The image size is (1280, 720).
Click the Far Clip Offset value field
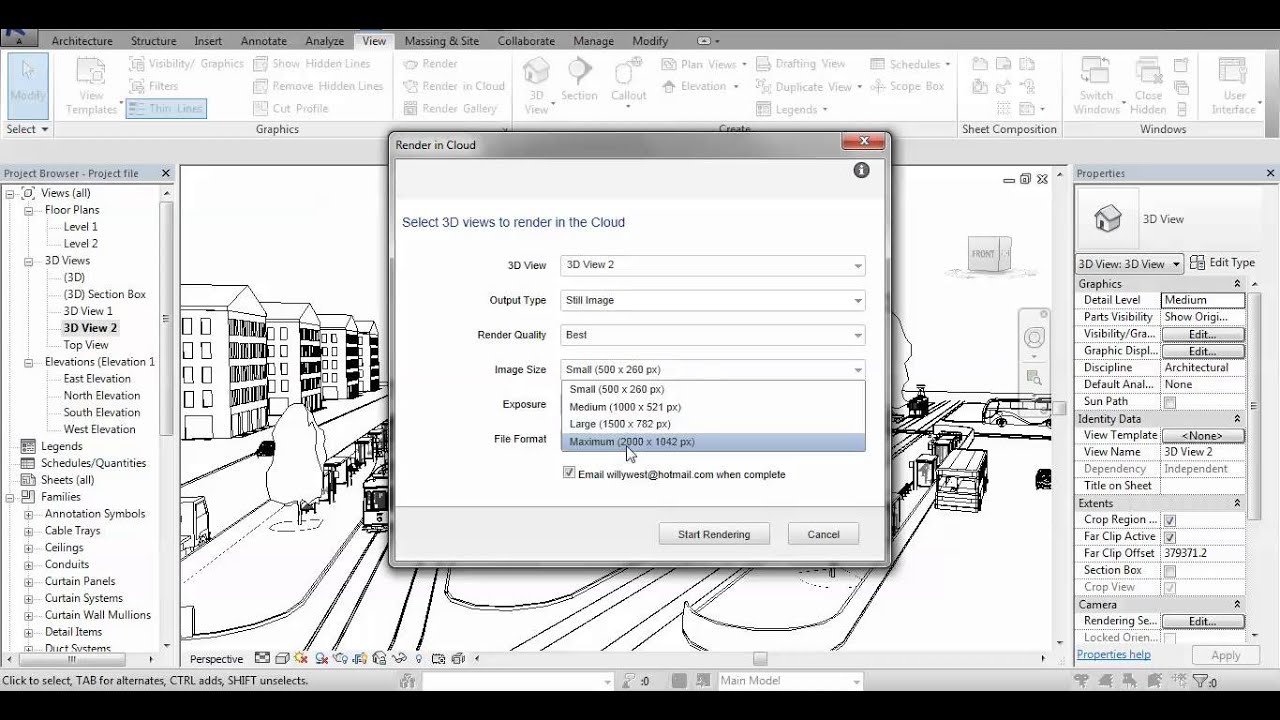(x=1203, y=553)
